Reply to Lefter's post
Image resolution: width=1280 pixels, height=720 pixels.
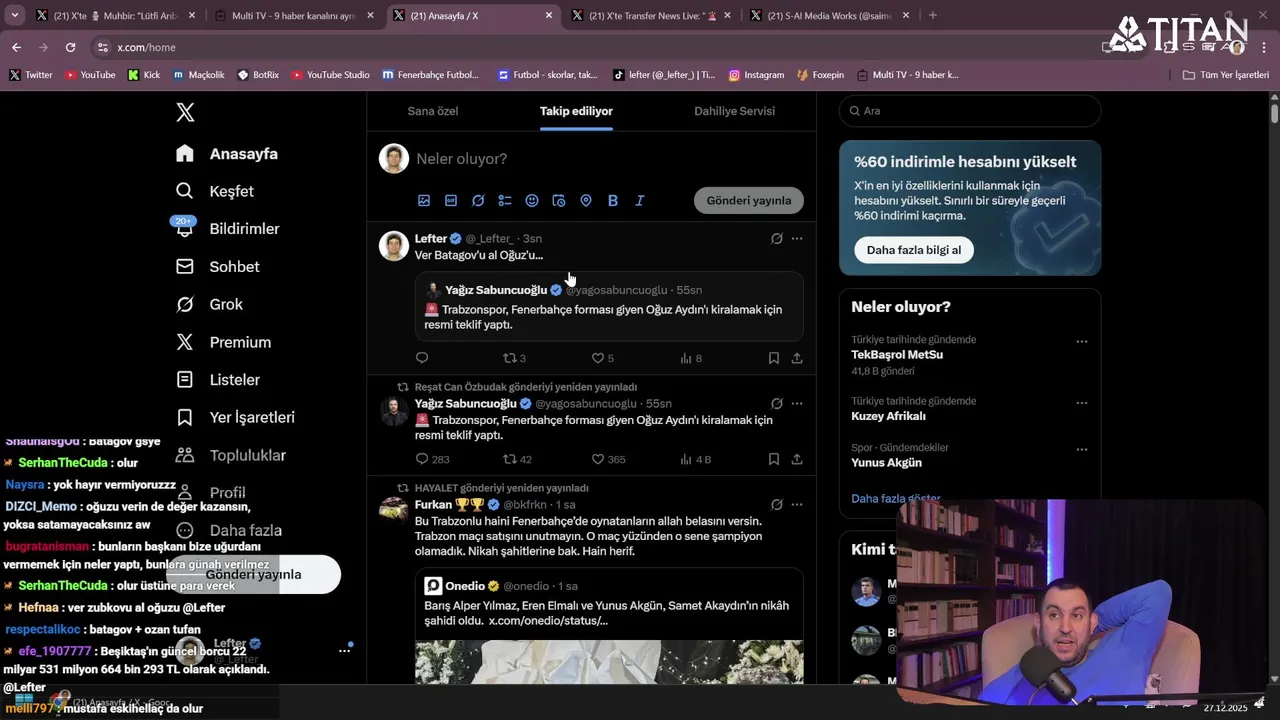coord(422,358)
